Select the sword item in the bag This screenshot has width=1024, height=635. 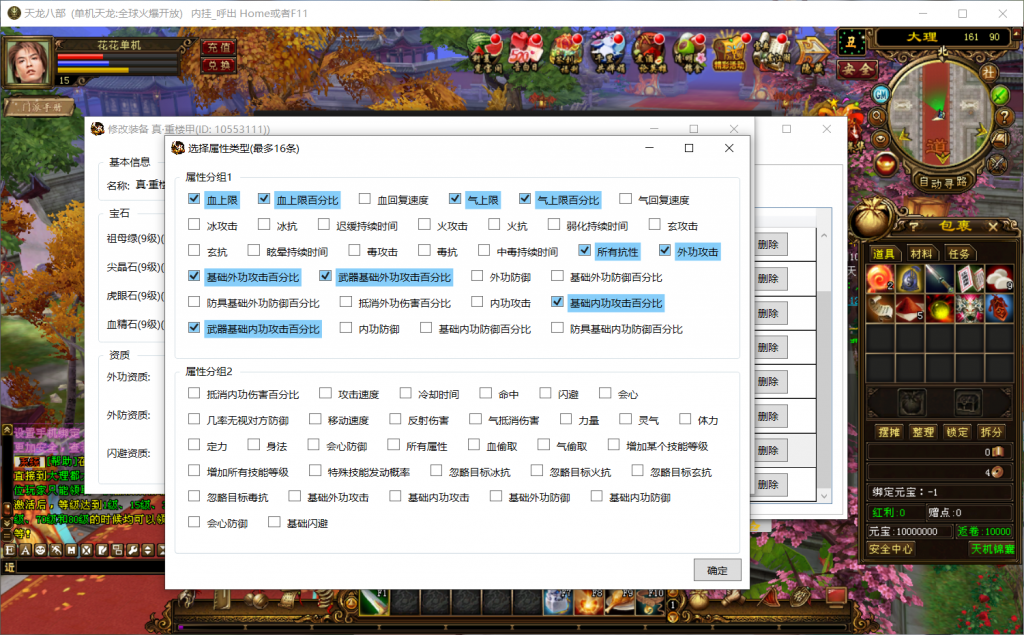940,280
